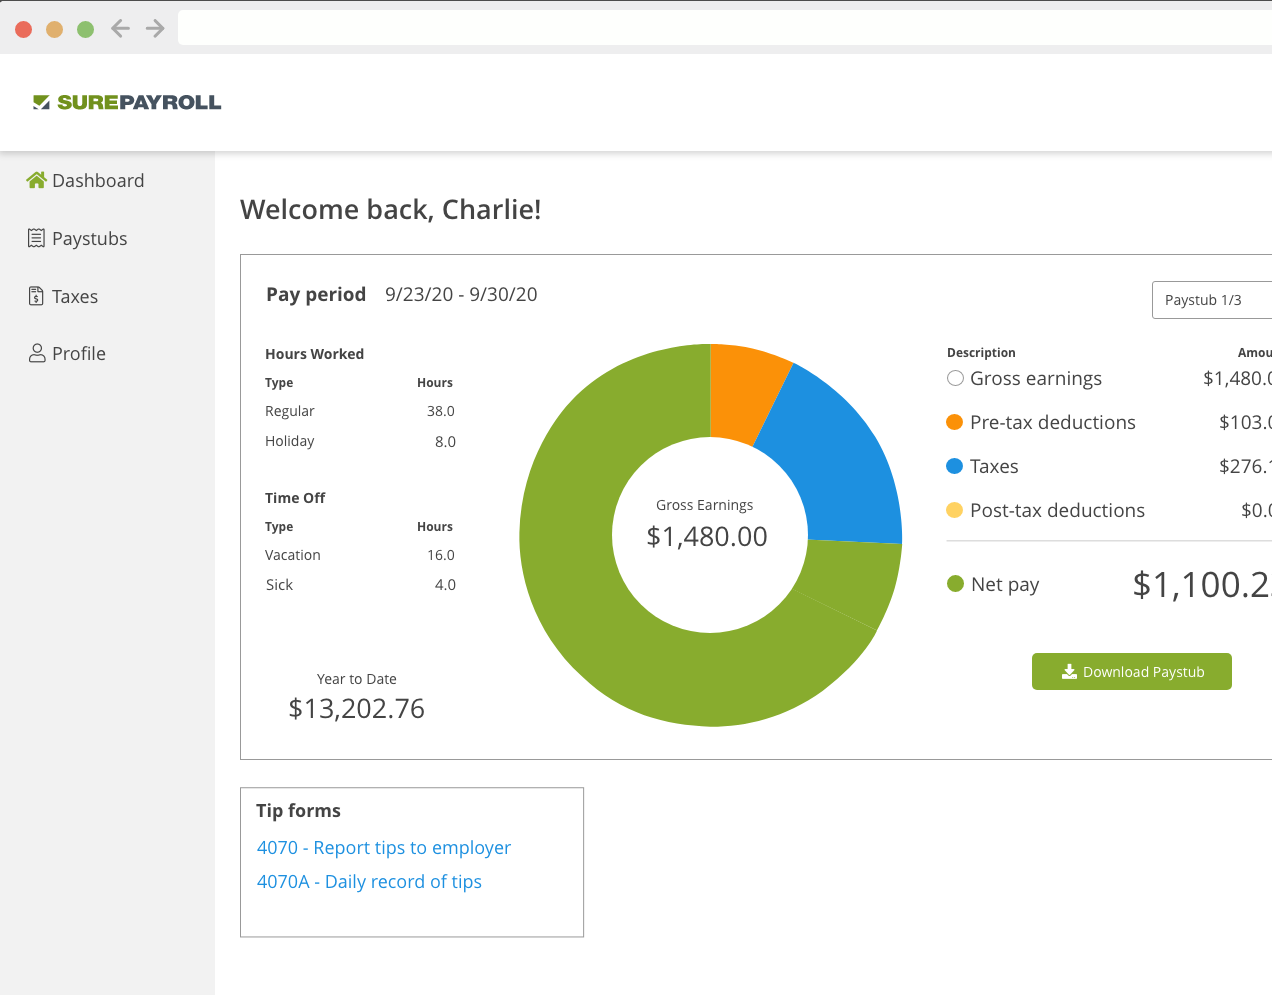The width and height of the screenshot is (1272, 995).
Task: Select the Gross earnings radio circle
Action: tap(955, 378)
